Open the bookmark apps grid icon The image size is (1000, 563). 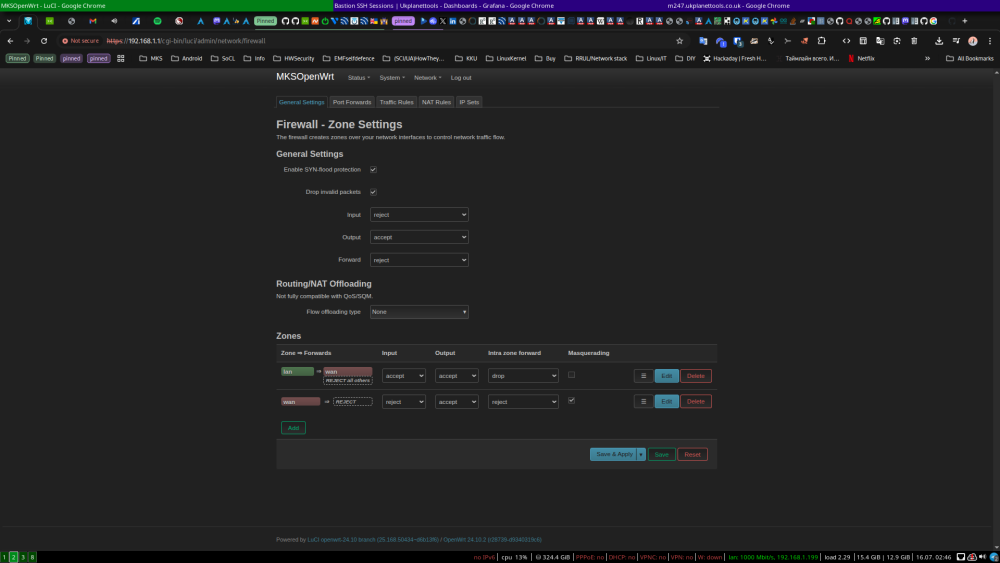[121, 59]
